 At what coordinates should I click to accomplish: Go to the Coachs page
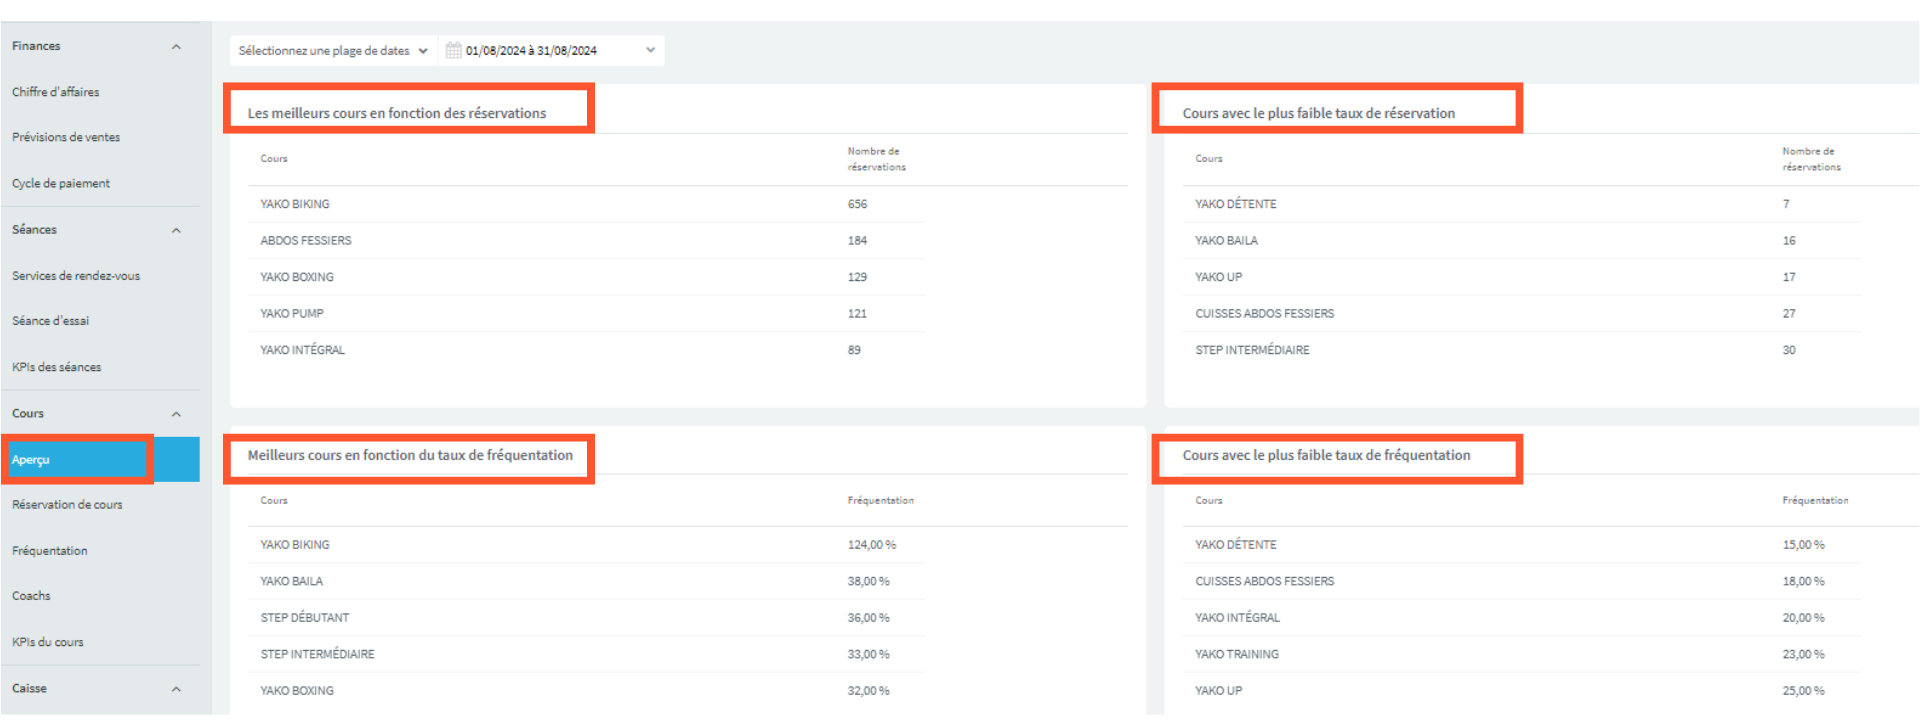click(31, 596)
